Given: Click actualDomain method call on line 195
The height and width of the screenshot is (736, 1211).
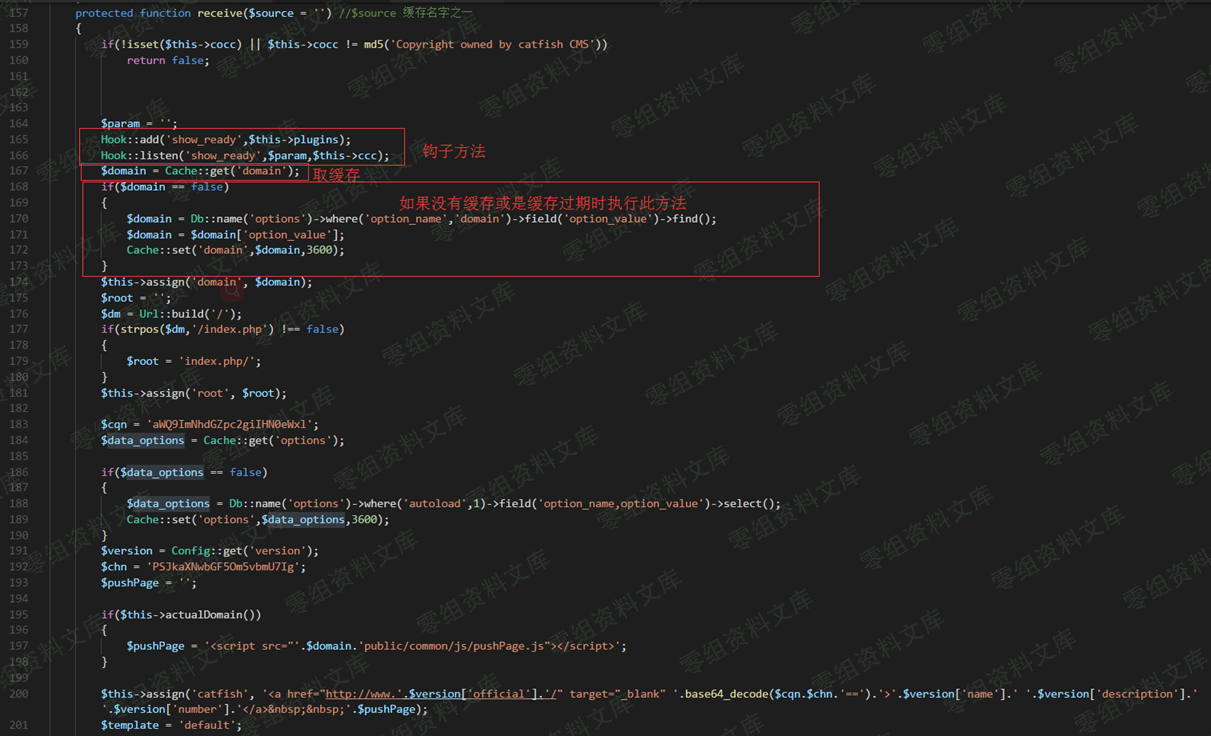Looking at the screenshot, I should (x=213, y=614).
